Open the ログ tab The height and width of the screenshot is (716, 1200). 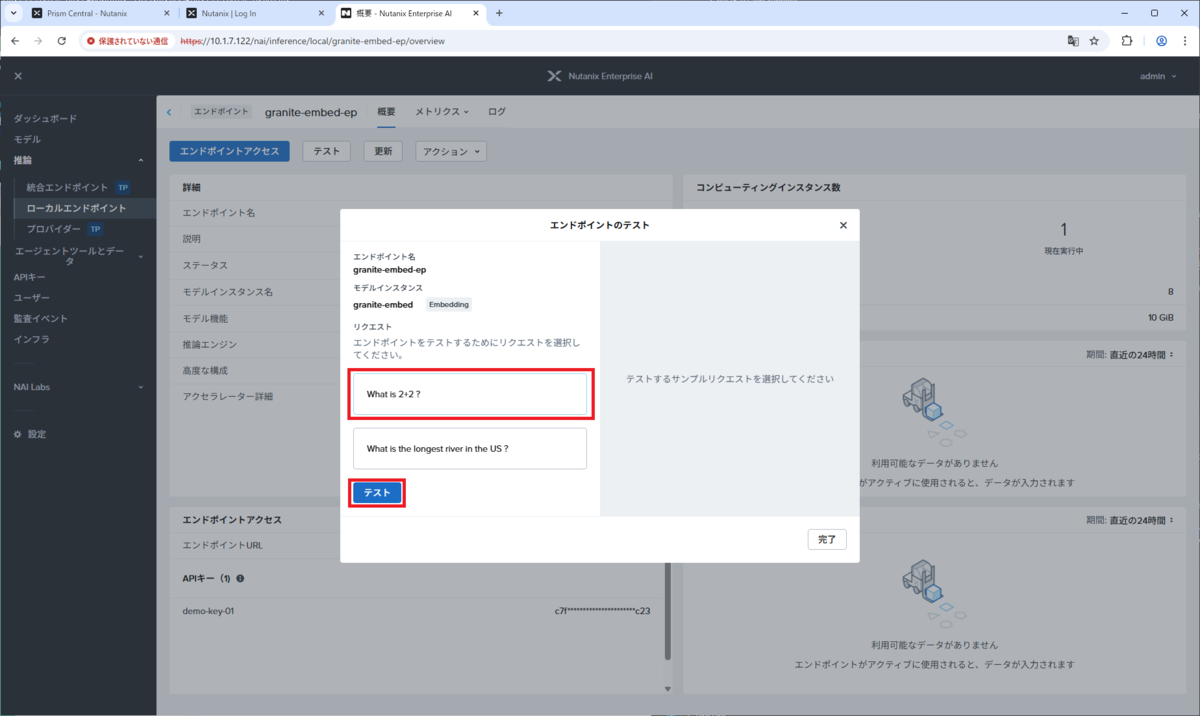[x=497, y=112]
